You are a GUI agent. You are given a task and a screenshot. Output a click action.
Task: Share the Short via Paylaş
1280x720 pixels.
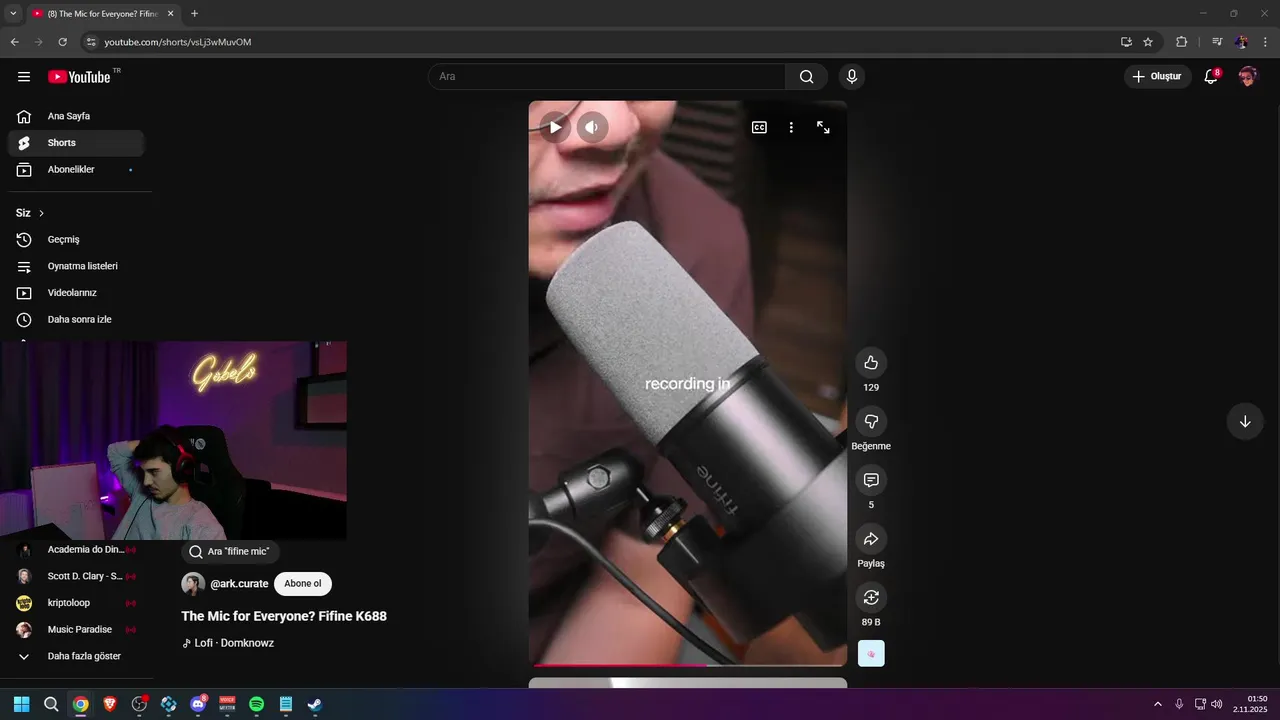871,539
